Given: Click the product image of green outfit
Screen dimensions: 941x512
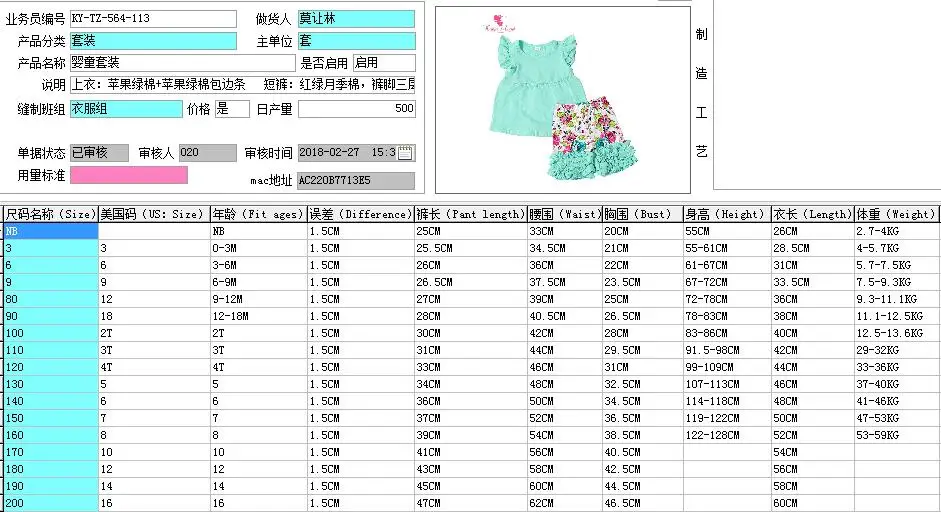Looking at the screenshot, I should click(x=562, y=100).
